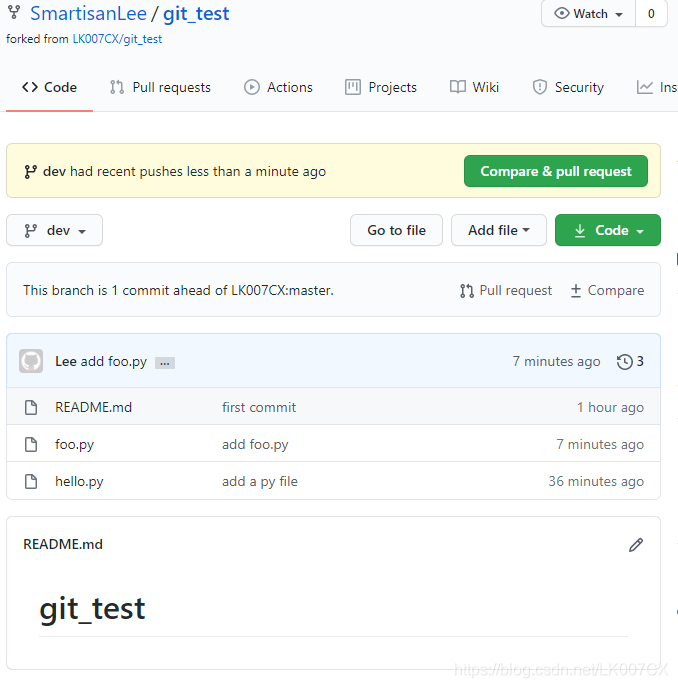Open commit history clock icon
This screenshot has width=678, height=688.
625,362
